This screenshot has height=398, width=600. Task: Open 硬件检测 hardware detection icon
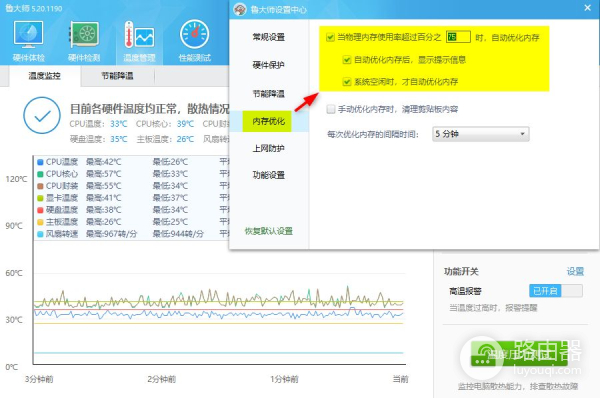(x=84, y=41)
